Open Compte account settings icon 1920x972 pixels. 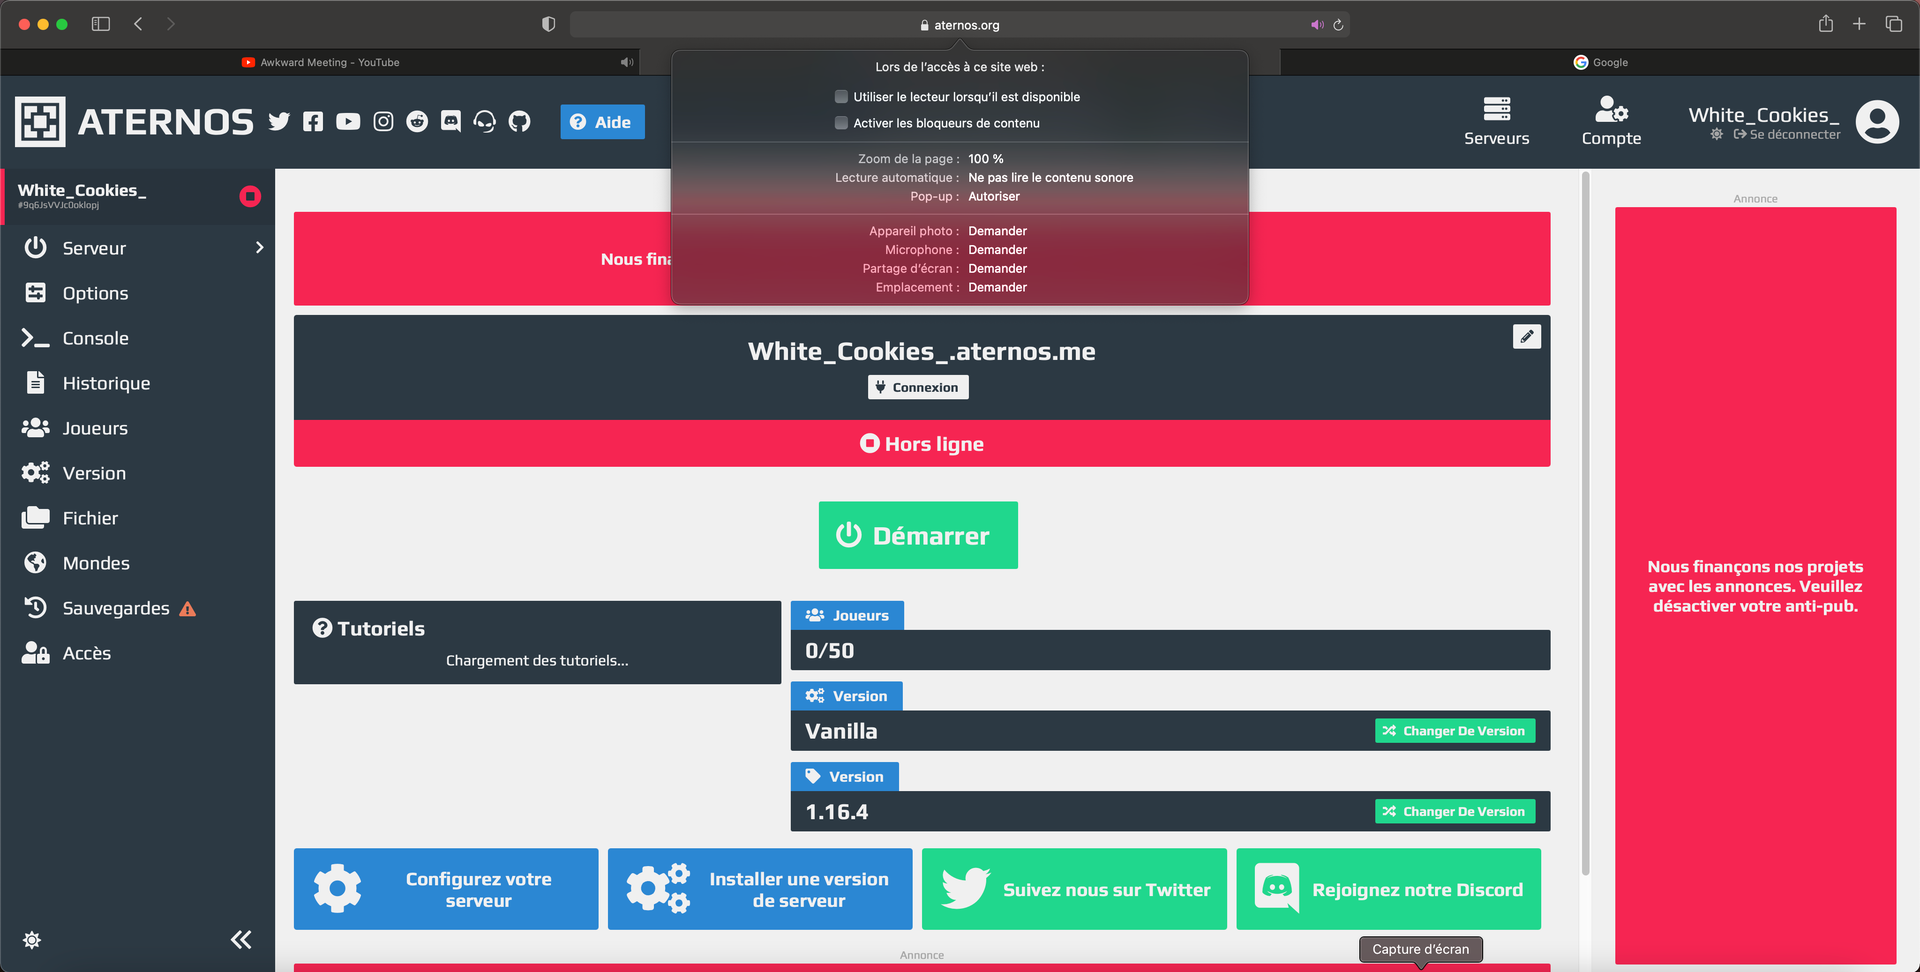[x=1611, y=108]
